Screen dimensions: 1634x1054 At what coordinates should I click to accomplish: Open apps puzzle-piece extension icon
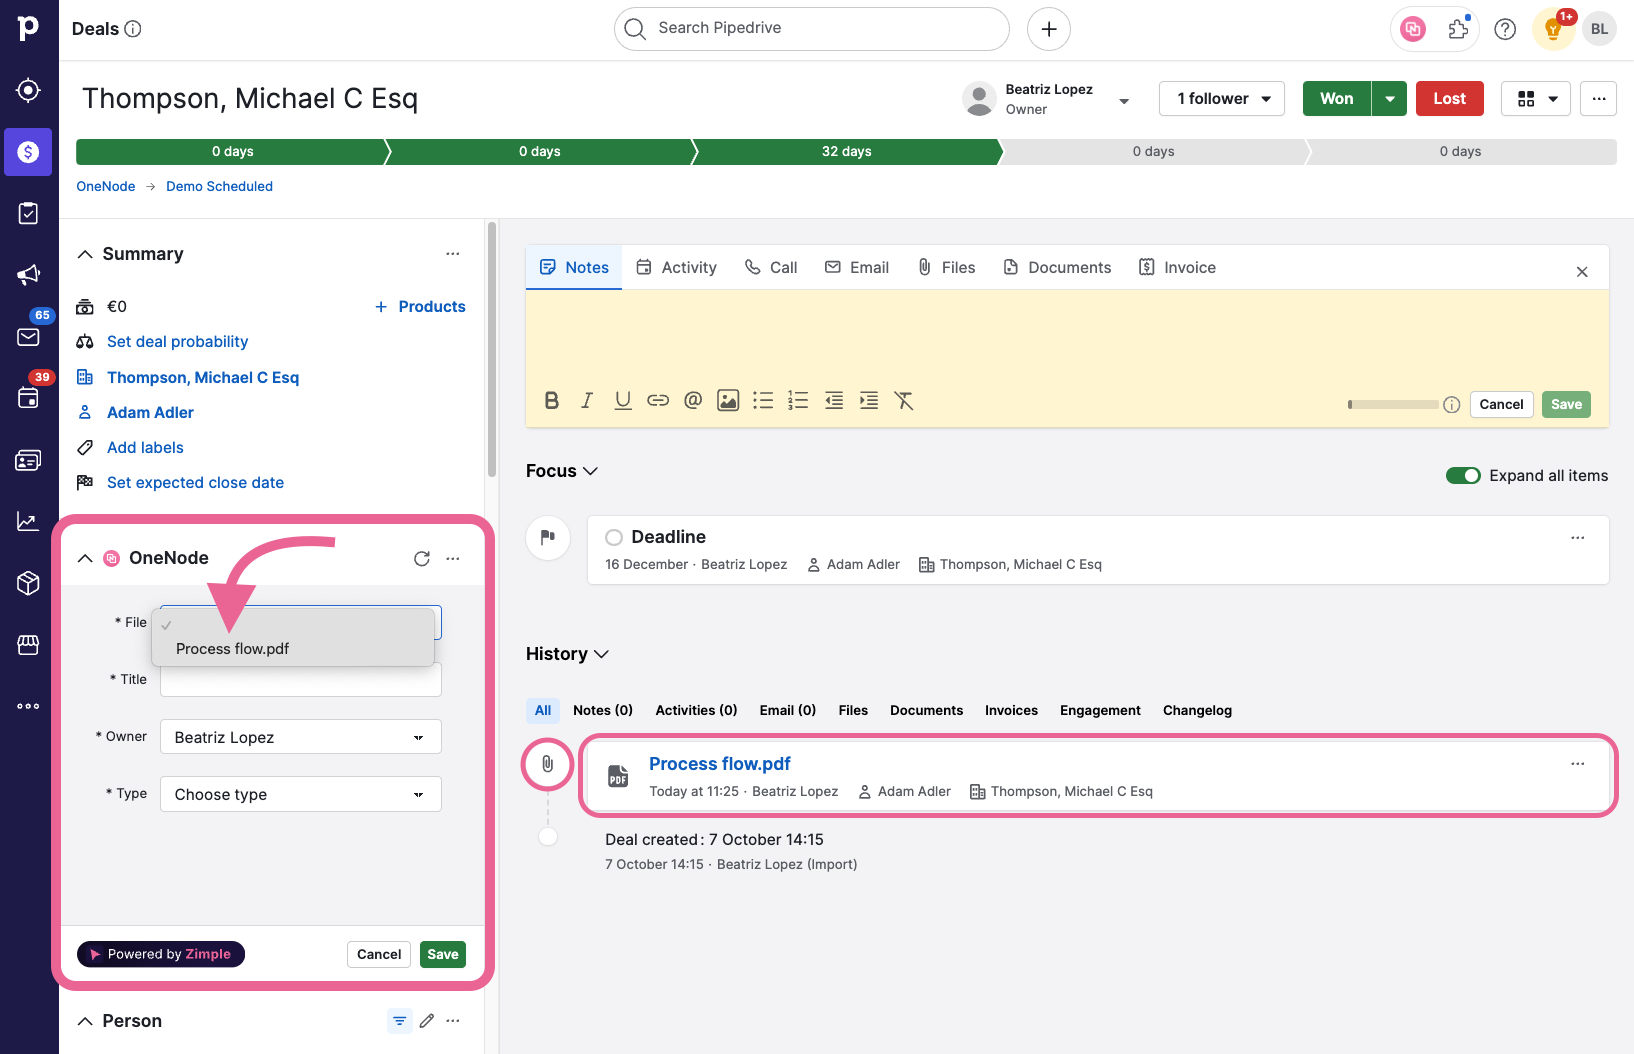[x=1459, y=29]
